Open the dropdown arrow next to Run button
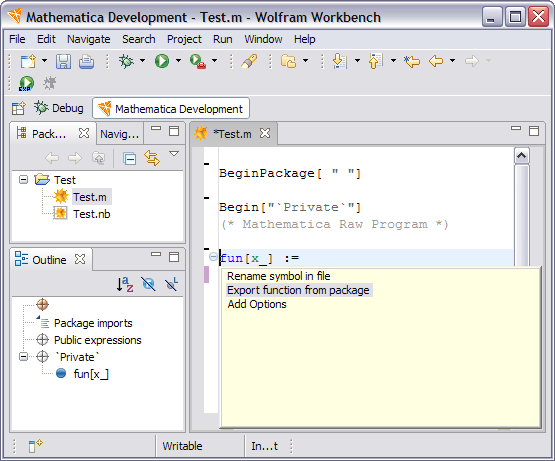The height and width of the screenshot is (461, 555). pyautogui.click(x=178, y=61)
